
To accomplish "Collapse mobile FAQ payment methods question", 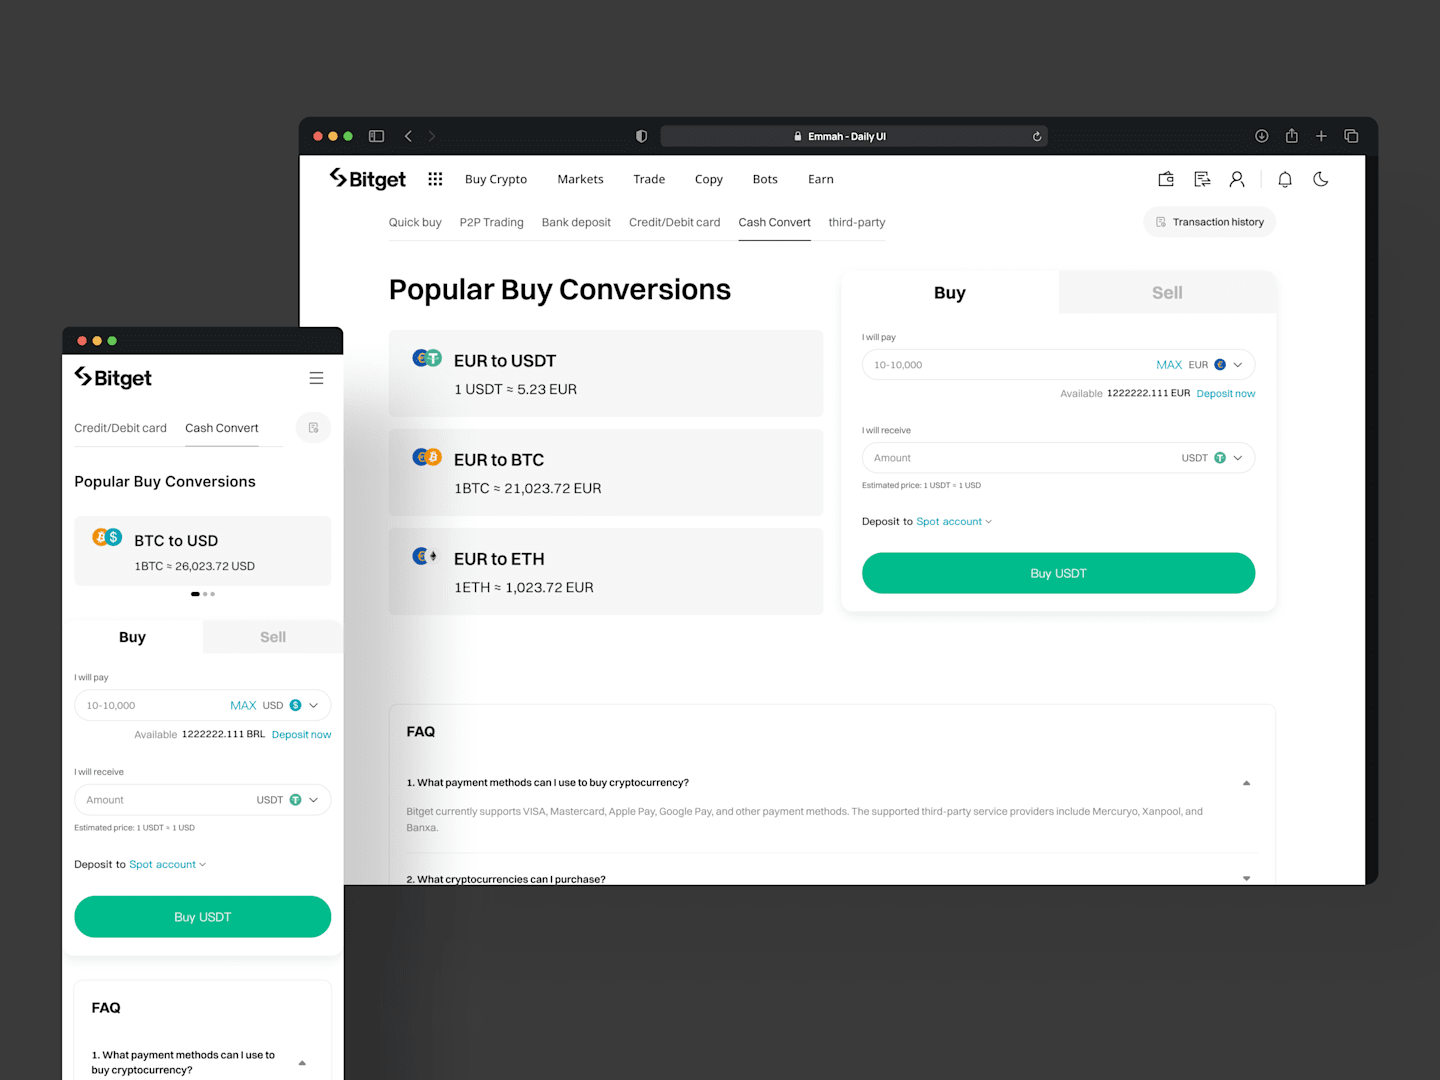I will (302, 1063).
